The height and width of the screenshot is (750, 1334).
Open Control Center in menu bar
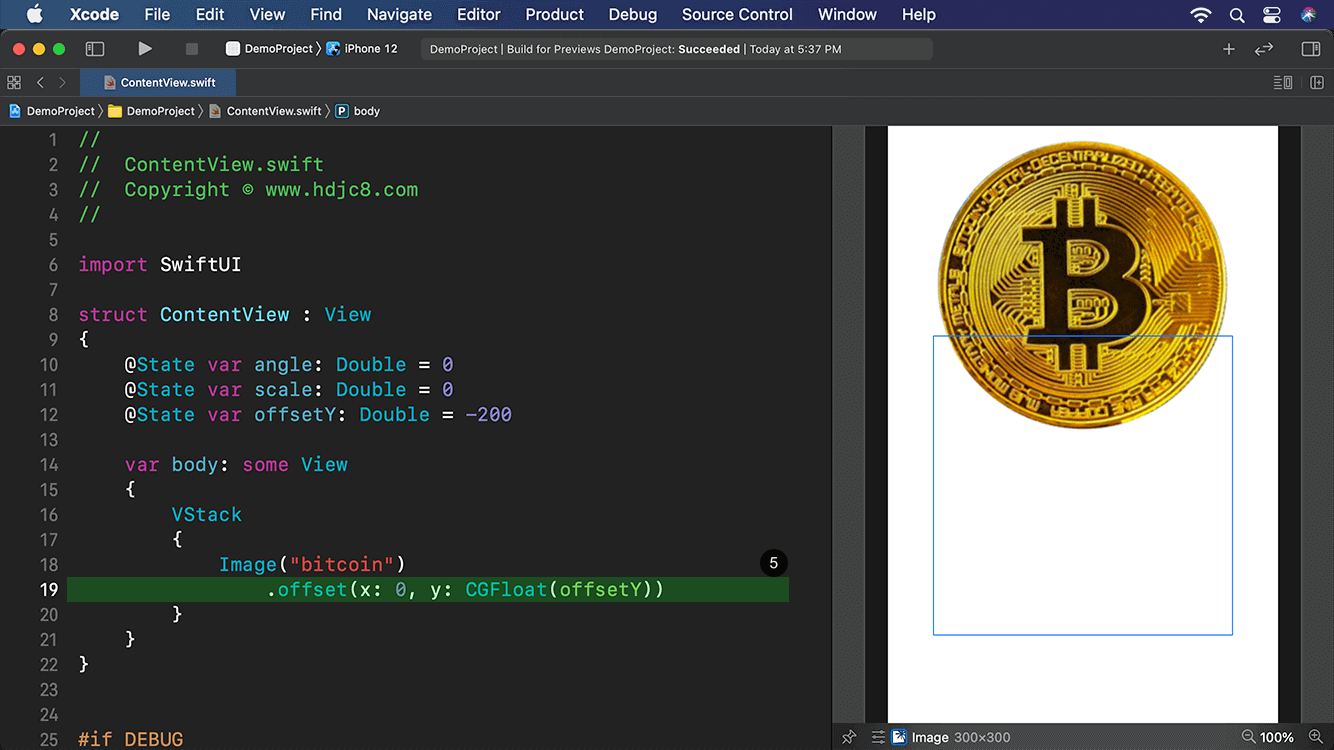coord(1272,14)
